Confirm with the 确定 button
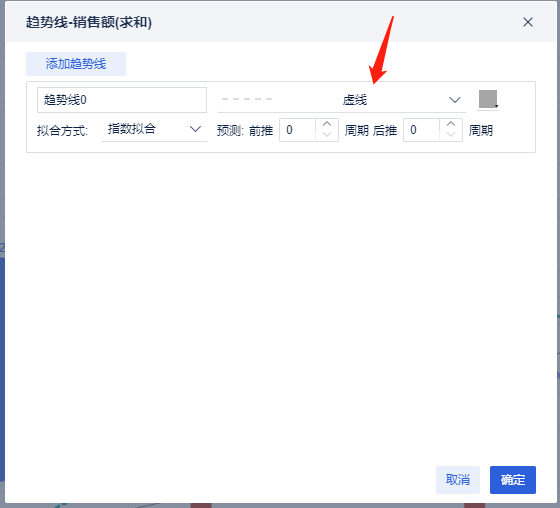The height and width of the screenshot is (508, 560). click(512, 480)
